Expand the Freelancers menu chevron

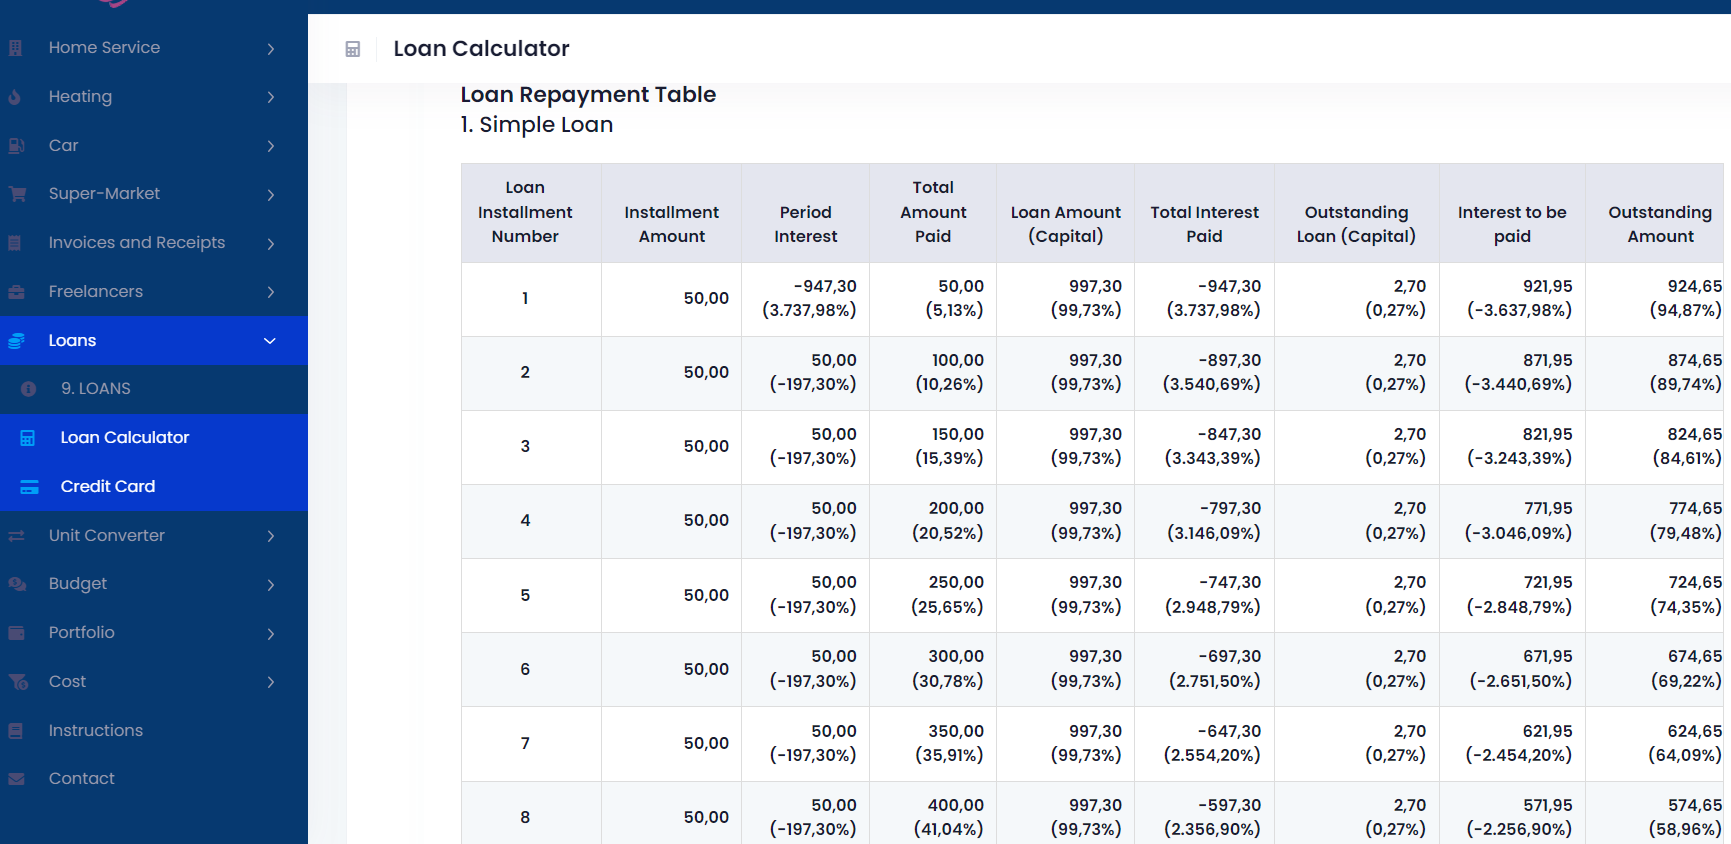click(270, 292)
